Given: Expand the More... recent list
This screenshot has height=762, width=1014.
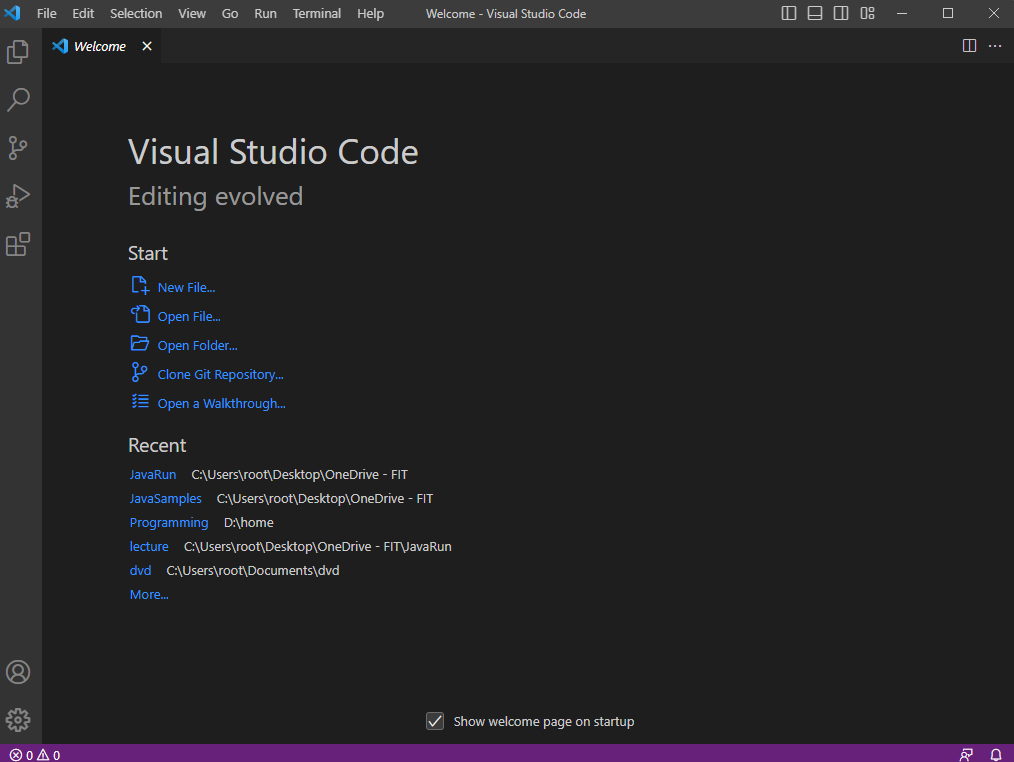Looking at the screenshot, I should click(x=149, y=595).
